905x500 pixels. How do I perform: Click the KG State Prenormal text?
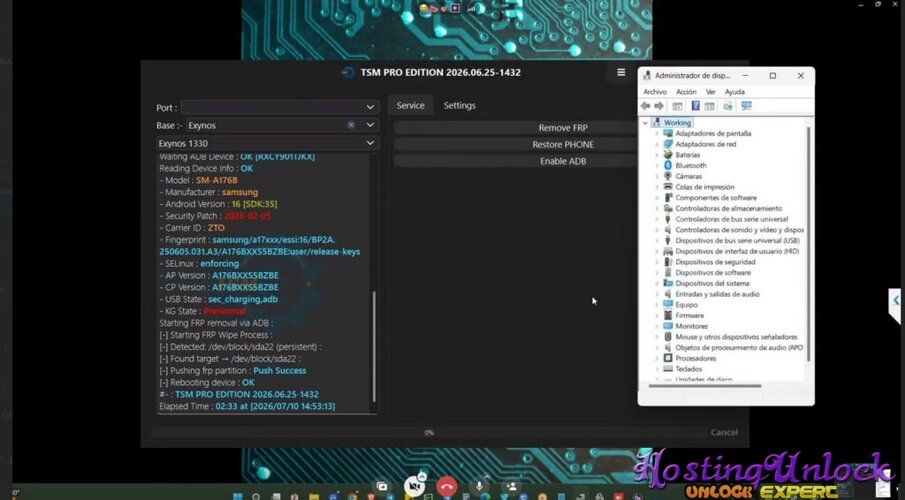(225, 311)
